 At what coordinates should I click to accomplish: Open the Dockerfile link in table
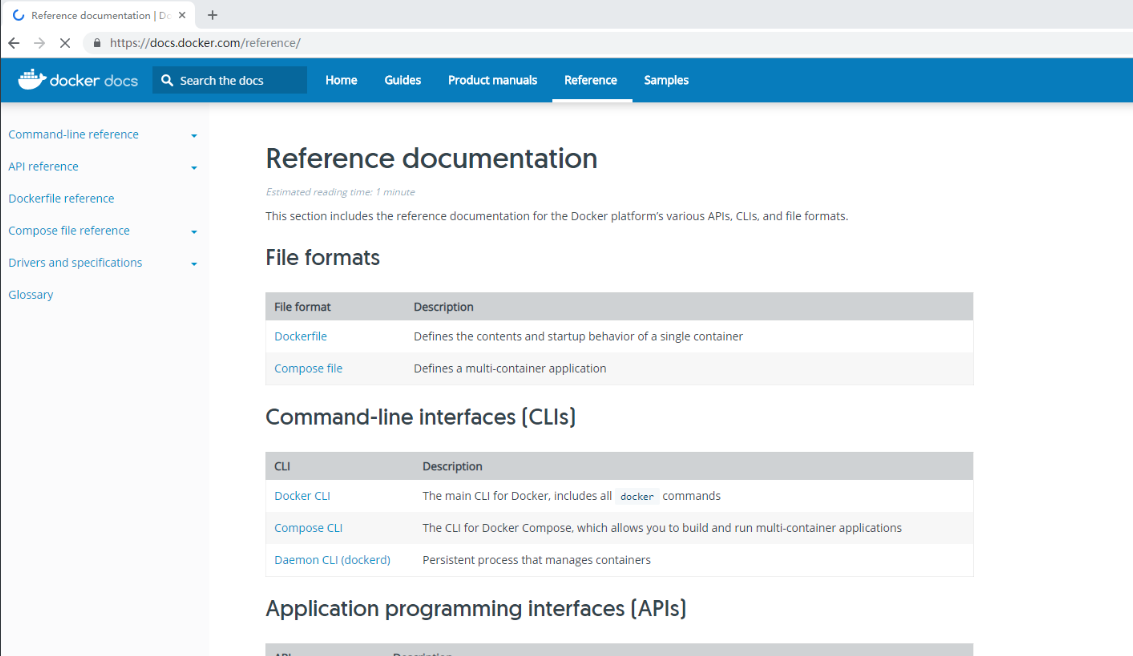pos(300,336)
